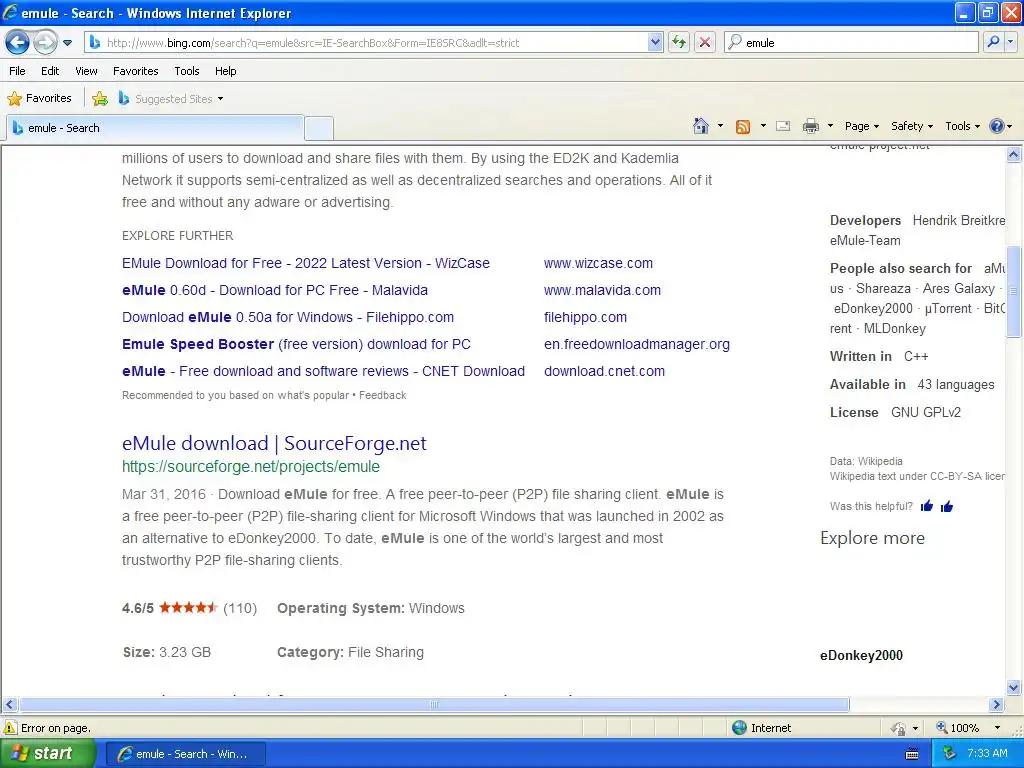Click MLDonkey in People also search for
Screen dimensions: 1024x768
(x=895, y=328)
